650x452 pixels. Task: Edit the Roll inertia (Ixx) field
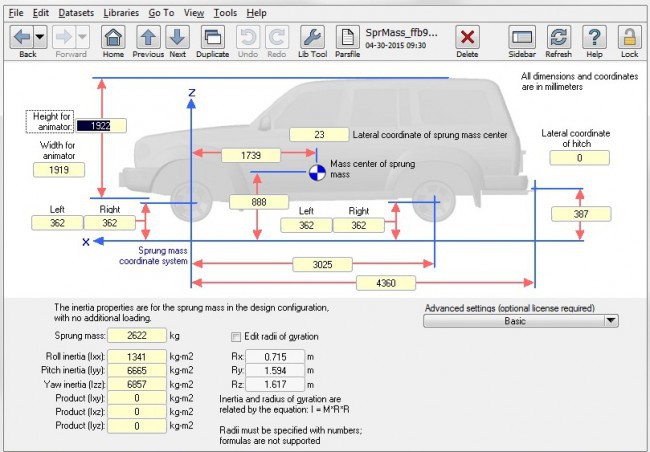click(x=137, y=357)
